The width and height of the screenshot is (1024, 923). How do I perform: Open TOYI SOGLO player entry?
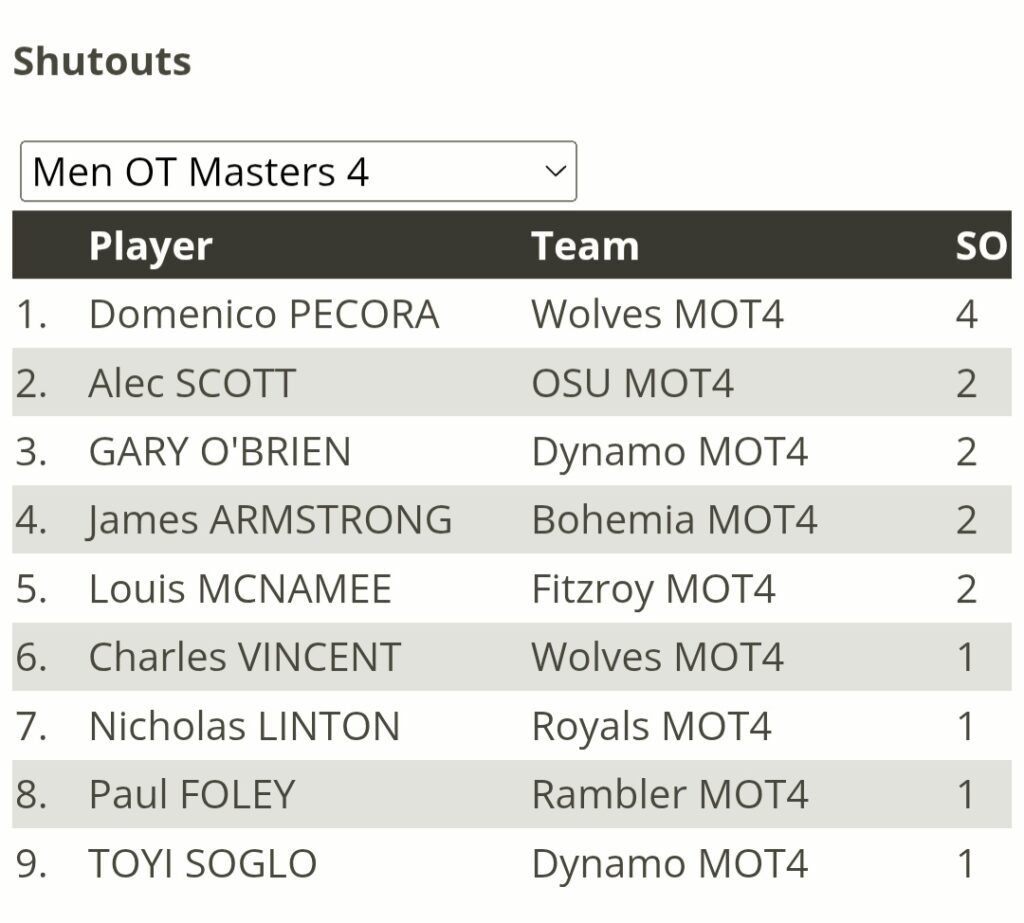[x=202, y=864]
